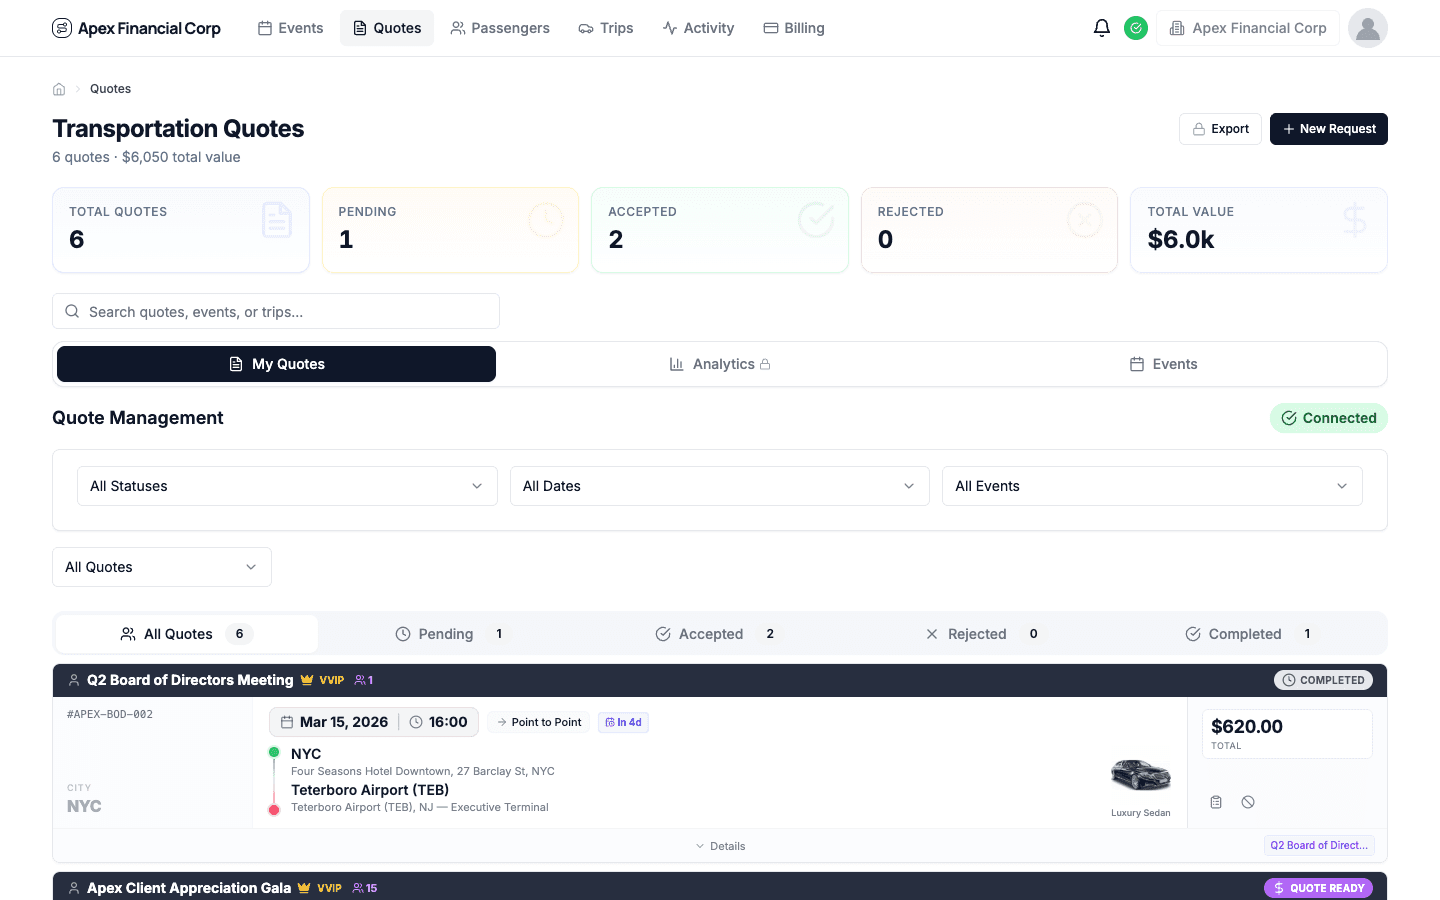Open the Pending quotes tab
1440x900 pixels.
tap(450, 633)
